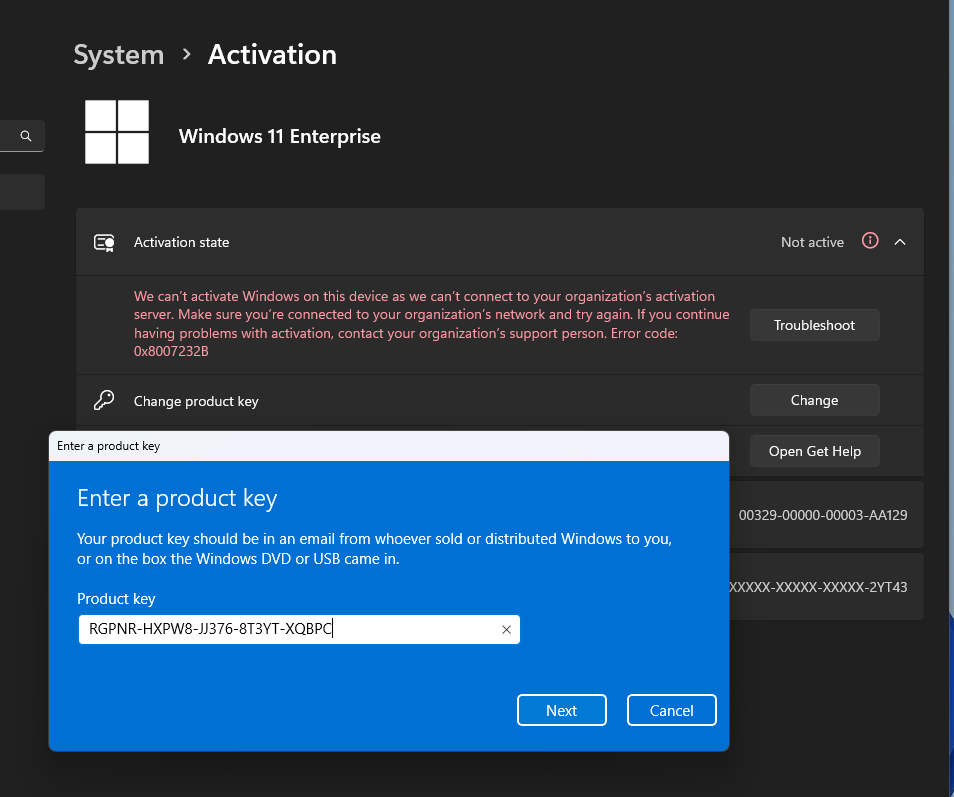Click the Not active status text
Viewport: 954px width, 797px height.
click(812, 242)
